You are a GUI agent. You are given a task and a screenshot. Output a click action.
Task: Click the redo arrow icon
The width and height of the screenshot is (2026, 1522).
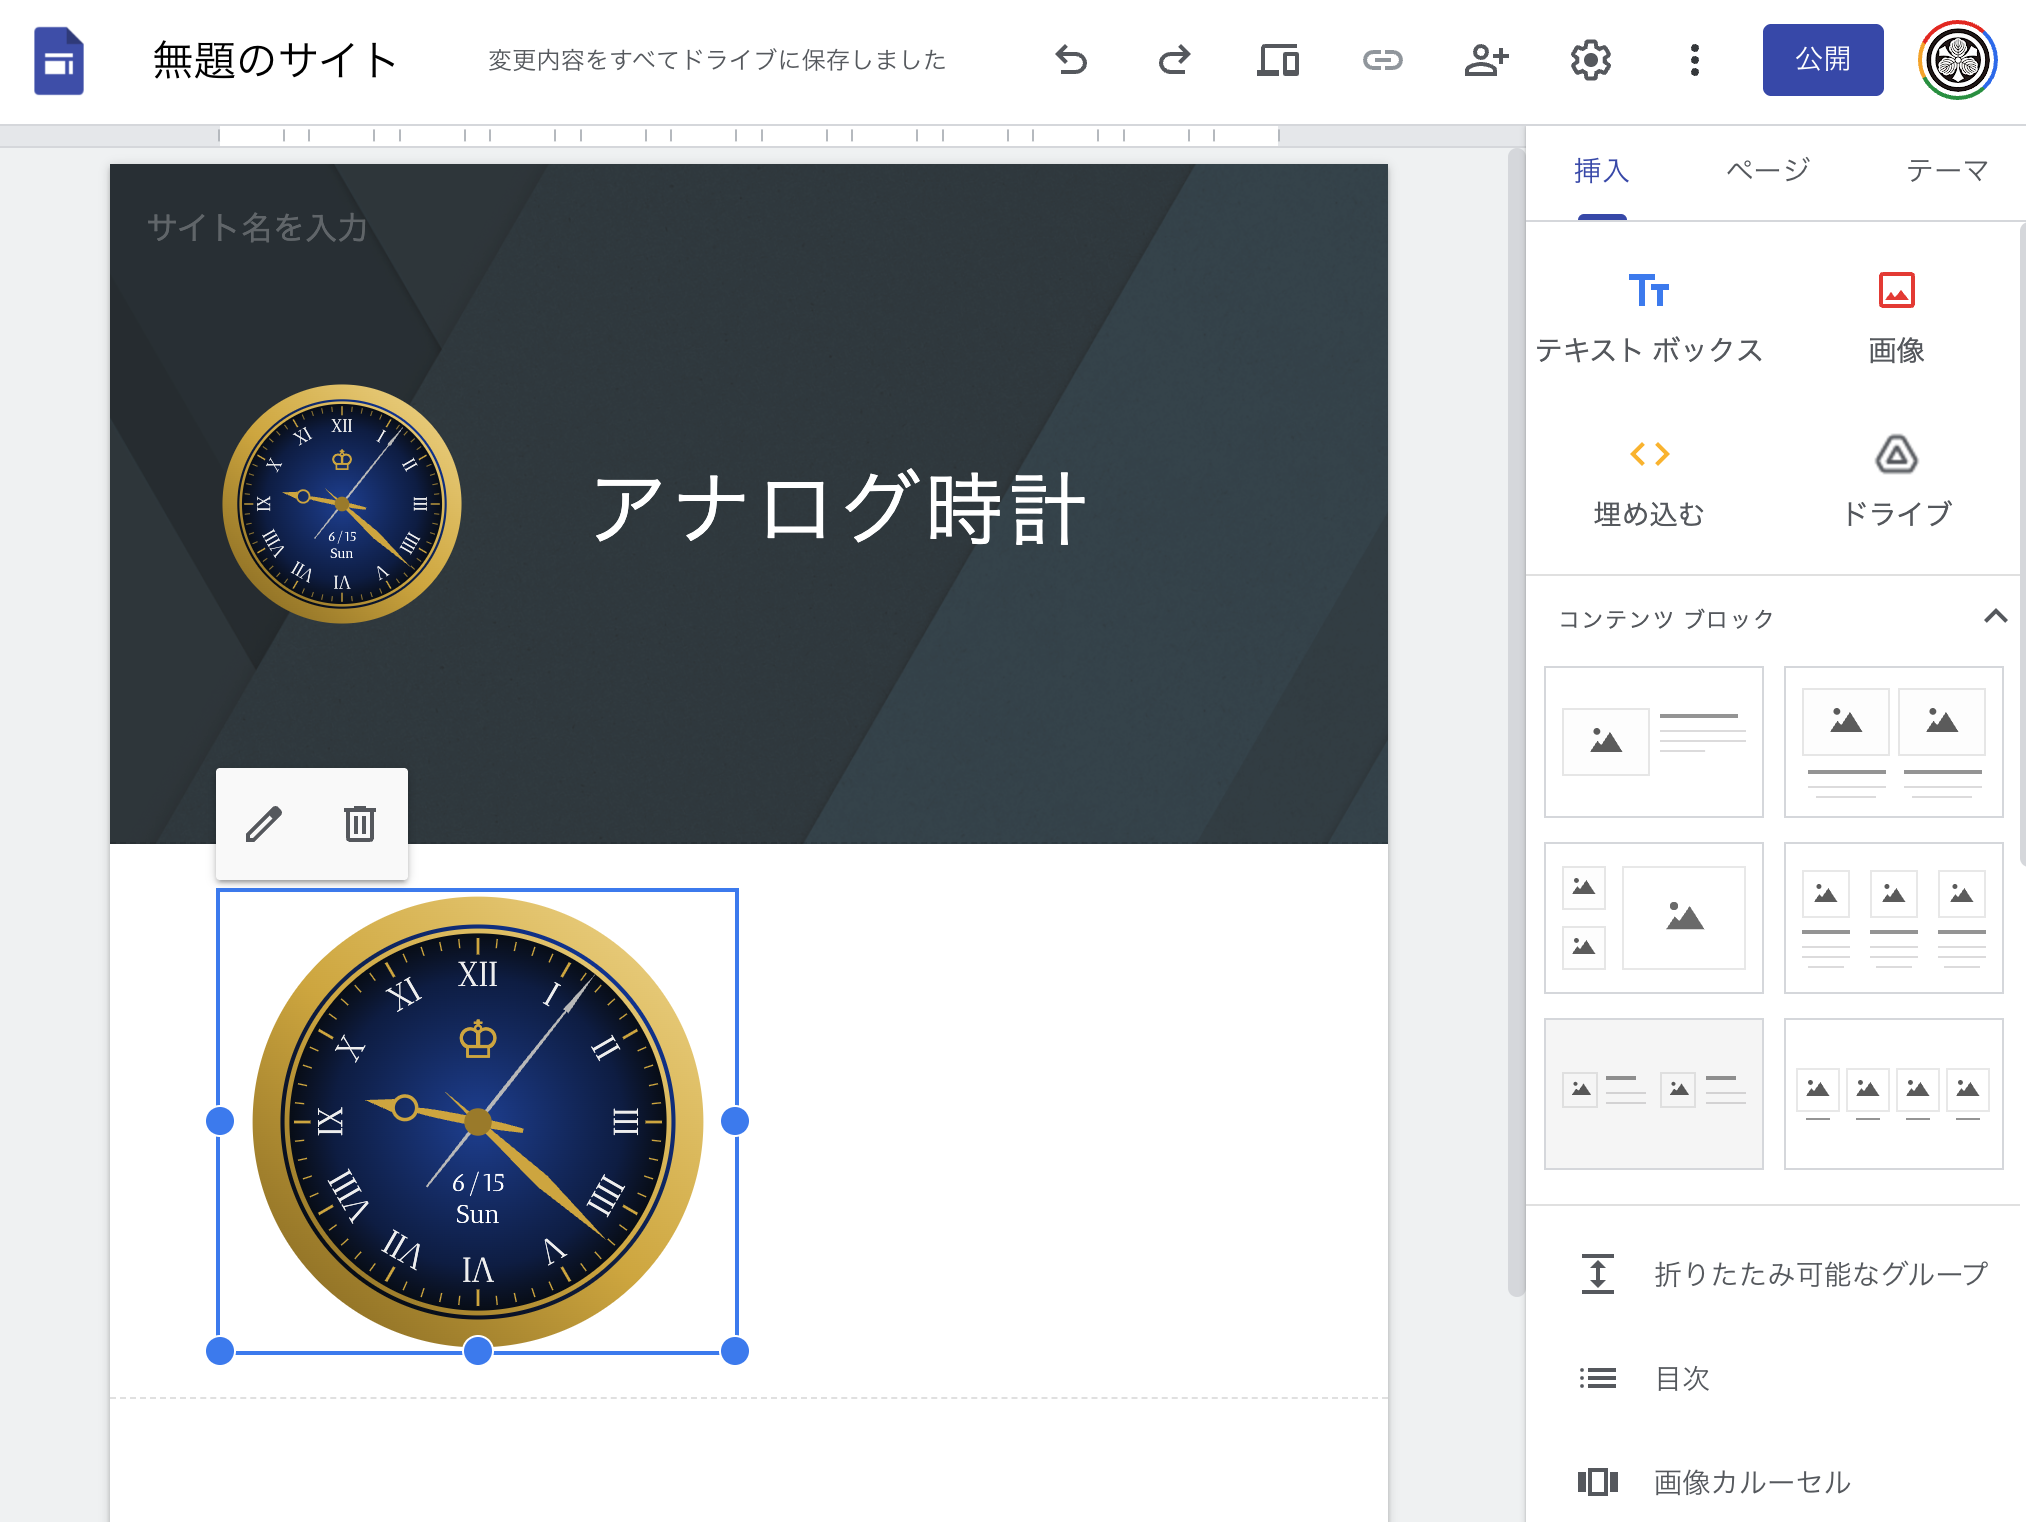(1174, 60)
